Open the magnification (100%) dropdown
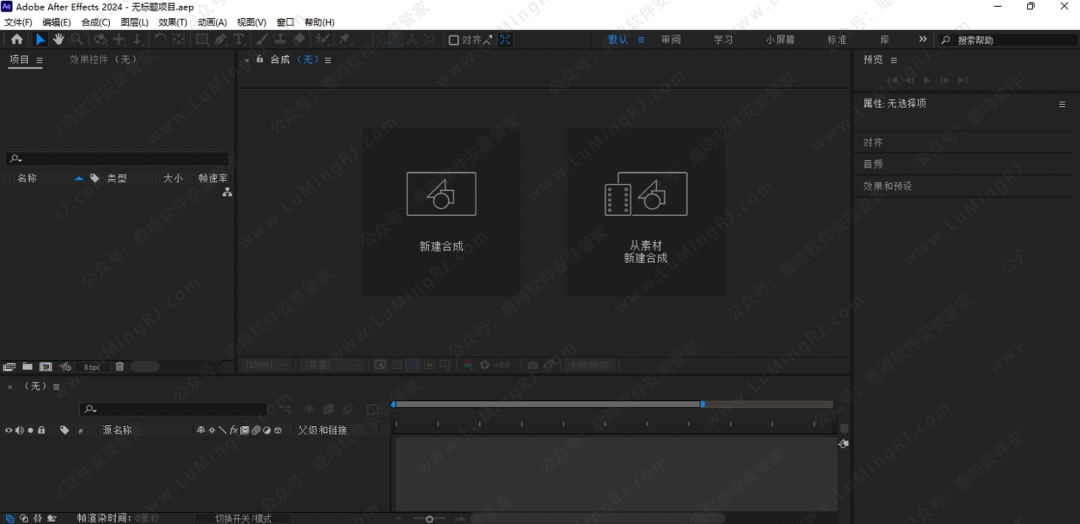 (267, 365)
